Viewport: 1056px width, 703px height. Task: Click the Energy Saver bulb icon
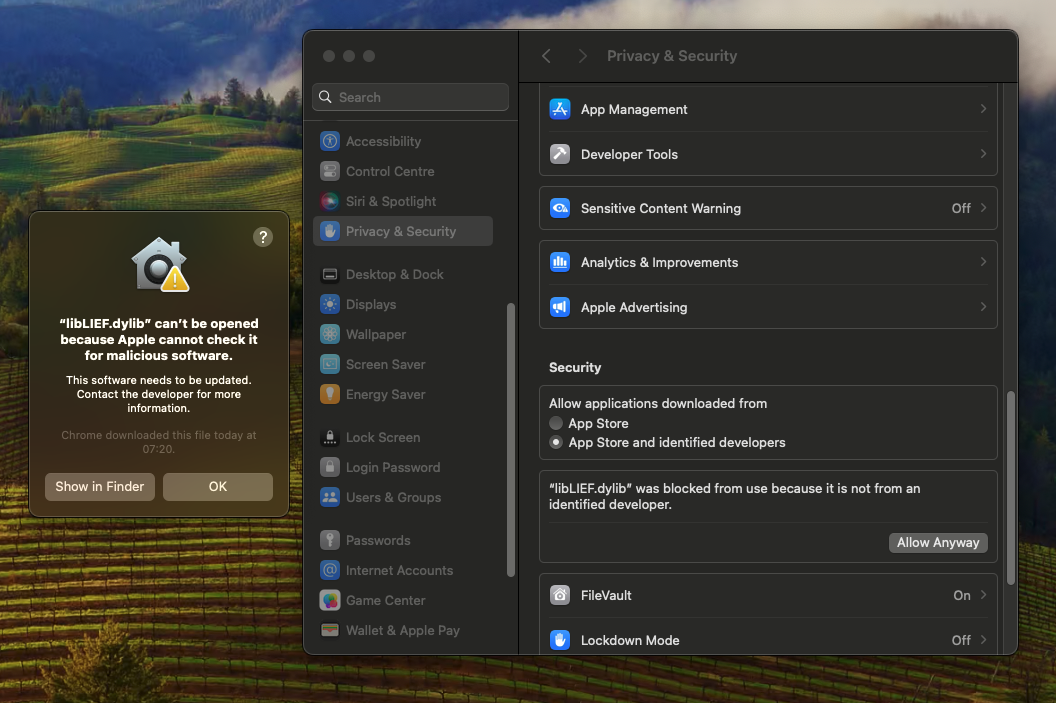click(x=329, y=394)
